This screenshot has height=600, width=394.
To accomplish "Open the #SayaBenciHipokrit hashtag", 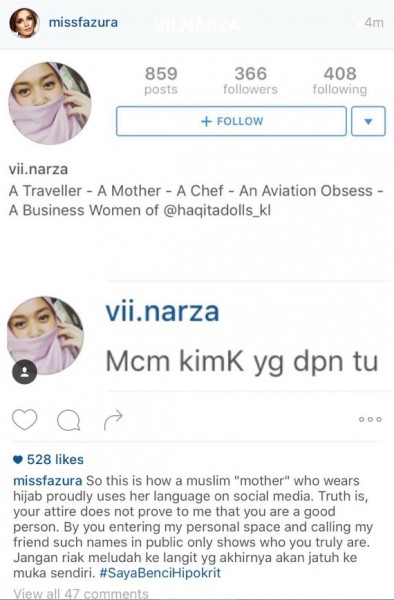I will click(x=160, y=573).
